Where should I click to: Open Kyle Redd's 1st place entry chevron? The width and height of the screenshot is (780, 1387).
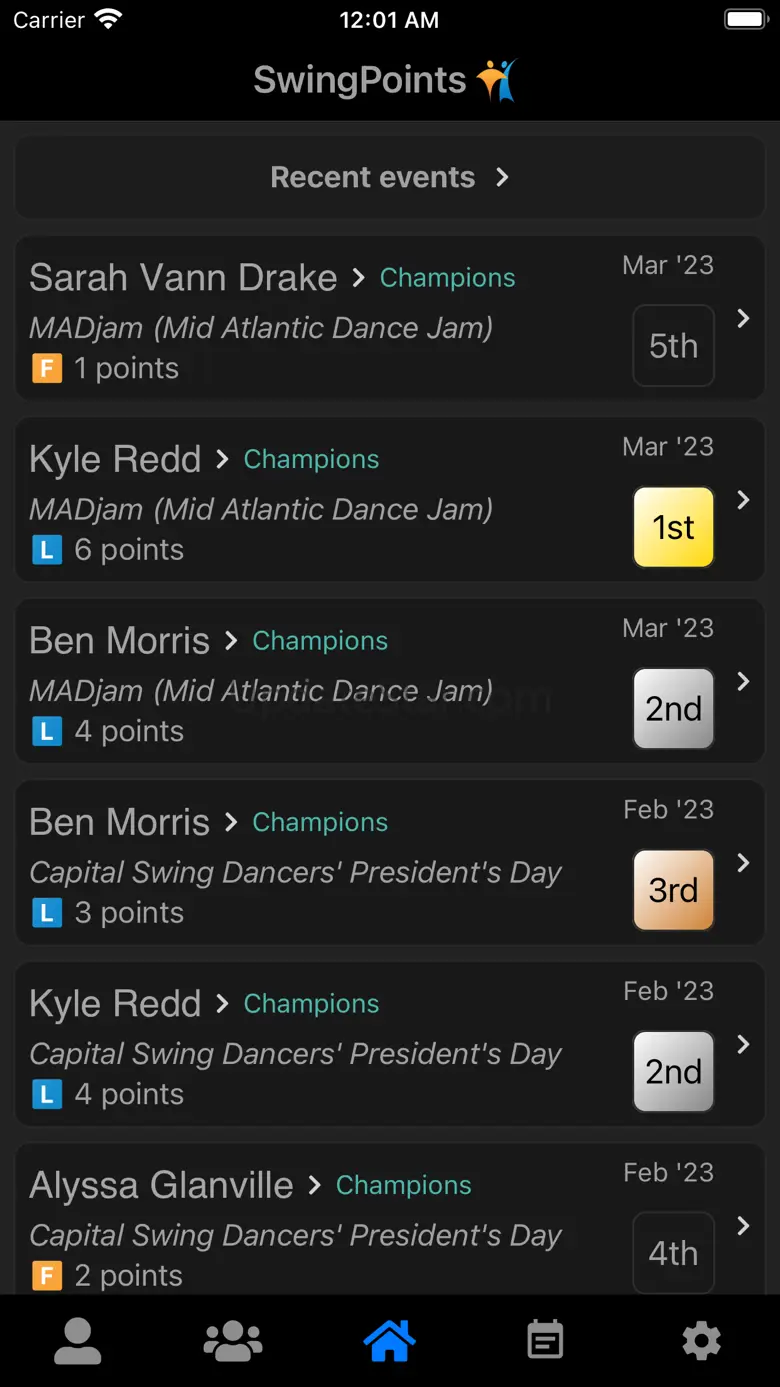click(x=743, y=500)
